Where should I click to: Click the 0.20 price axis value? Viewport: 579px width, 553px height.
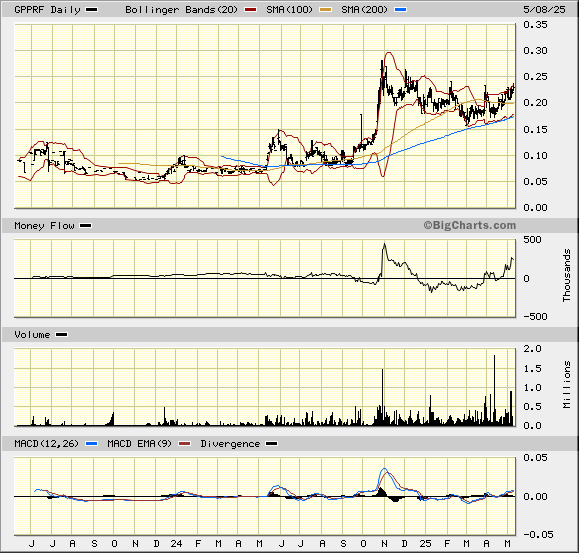pyautogui.click(x=535, y=103)
